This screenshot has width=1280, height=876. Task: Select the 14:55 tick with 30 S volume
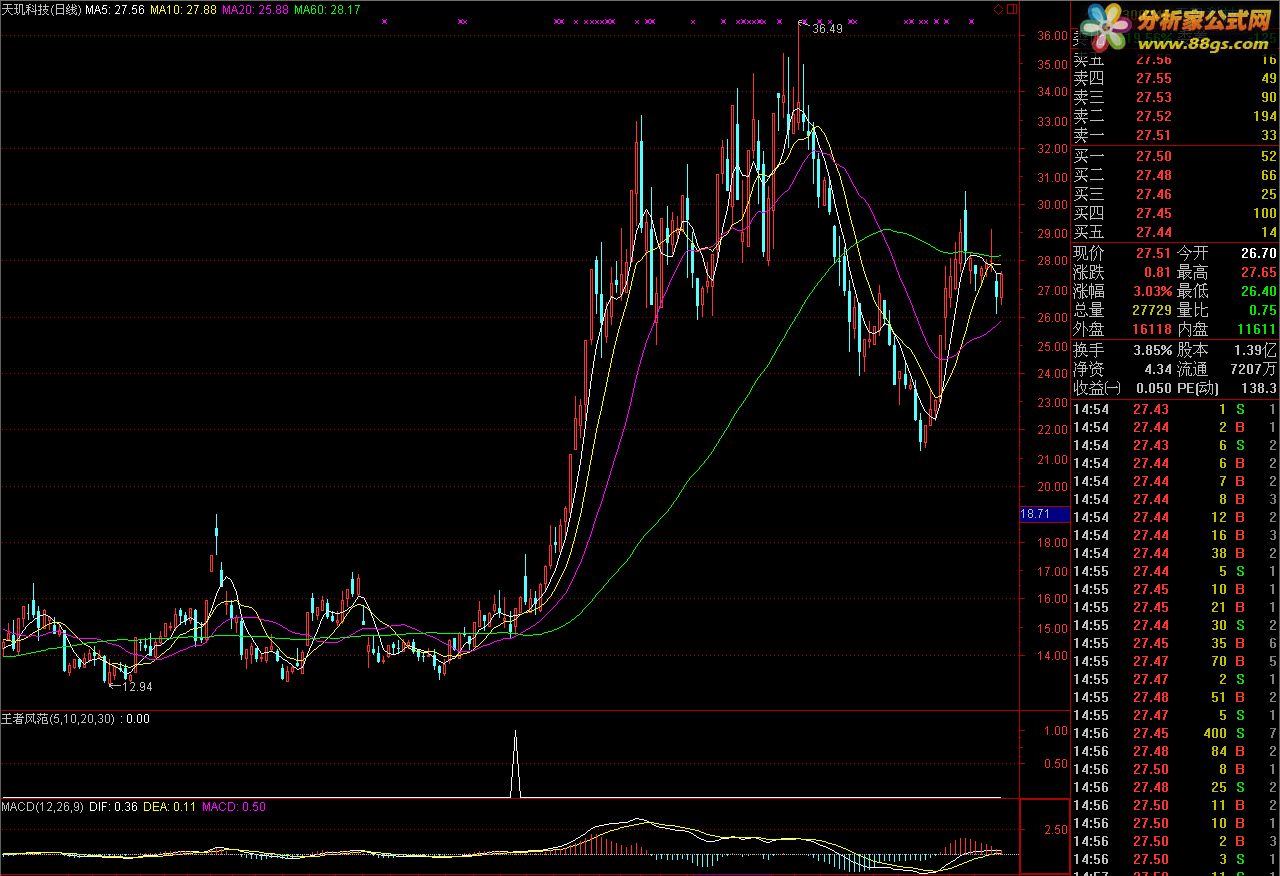click(x=1175, y=626)
